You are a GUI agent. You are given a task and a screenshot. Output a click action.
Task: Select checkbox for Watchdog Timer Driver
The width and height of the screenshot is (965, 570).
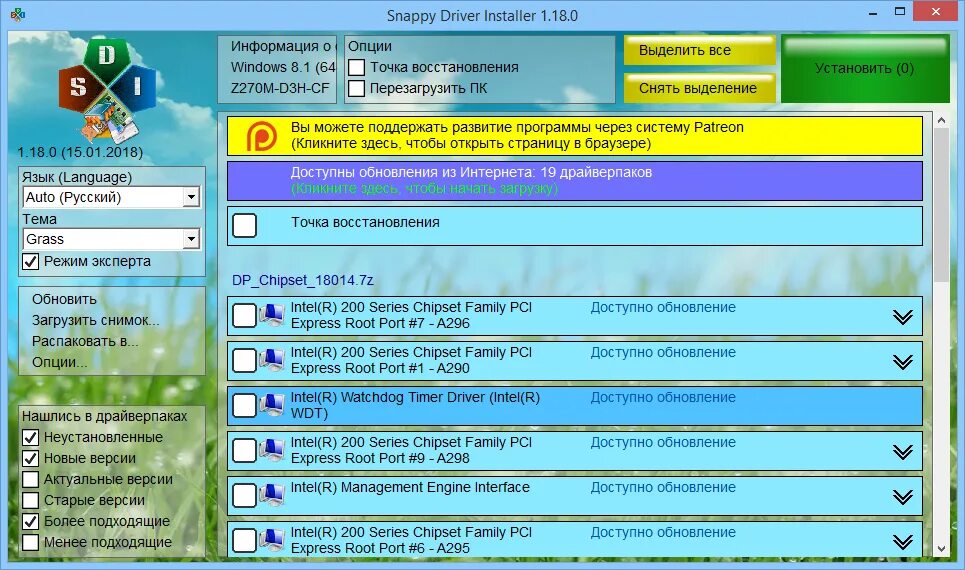pos(244,405)
